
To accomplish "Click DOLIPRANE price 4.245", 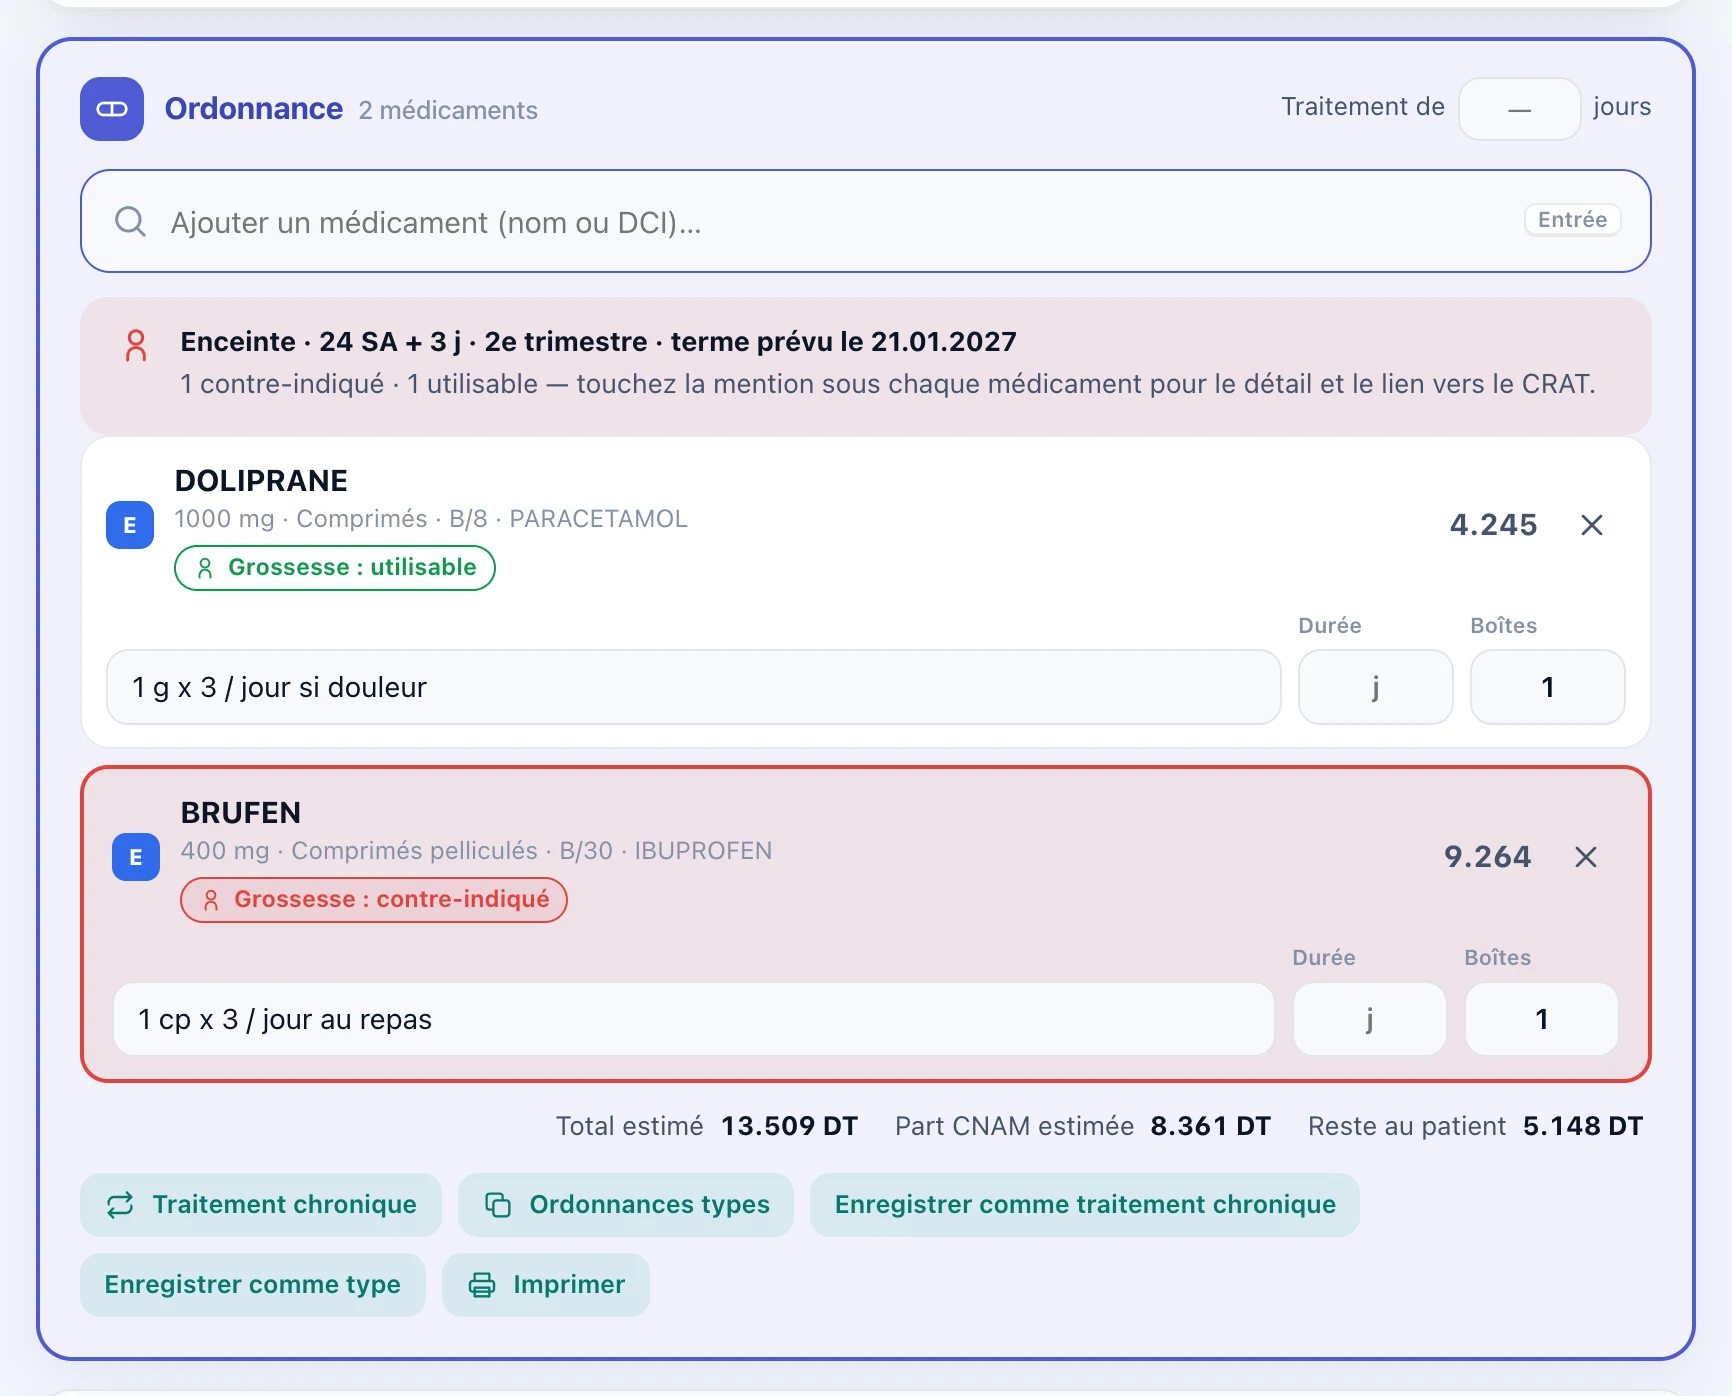I will [1494, 525].
